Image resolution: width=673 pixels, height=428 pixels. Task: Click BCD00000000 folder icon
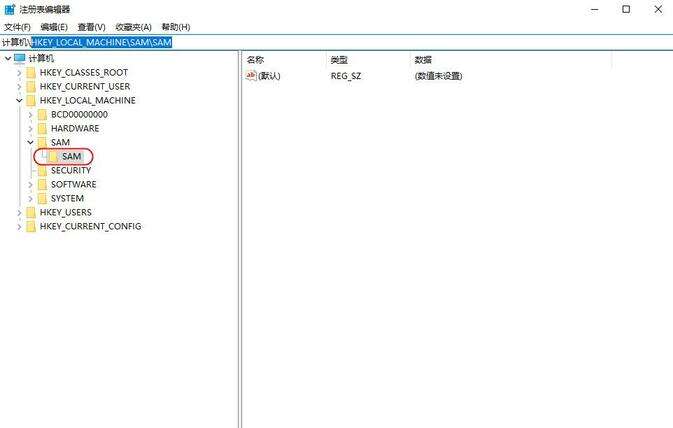point(42,115)
